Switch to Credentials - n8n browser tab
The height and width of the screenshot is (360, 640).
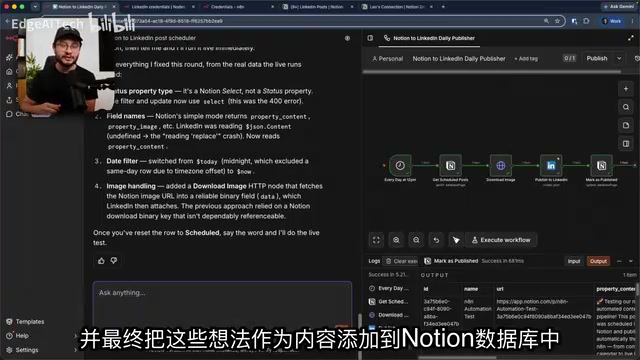[239, 7]
